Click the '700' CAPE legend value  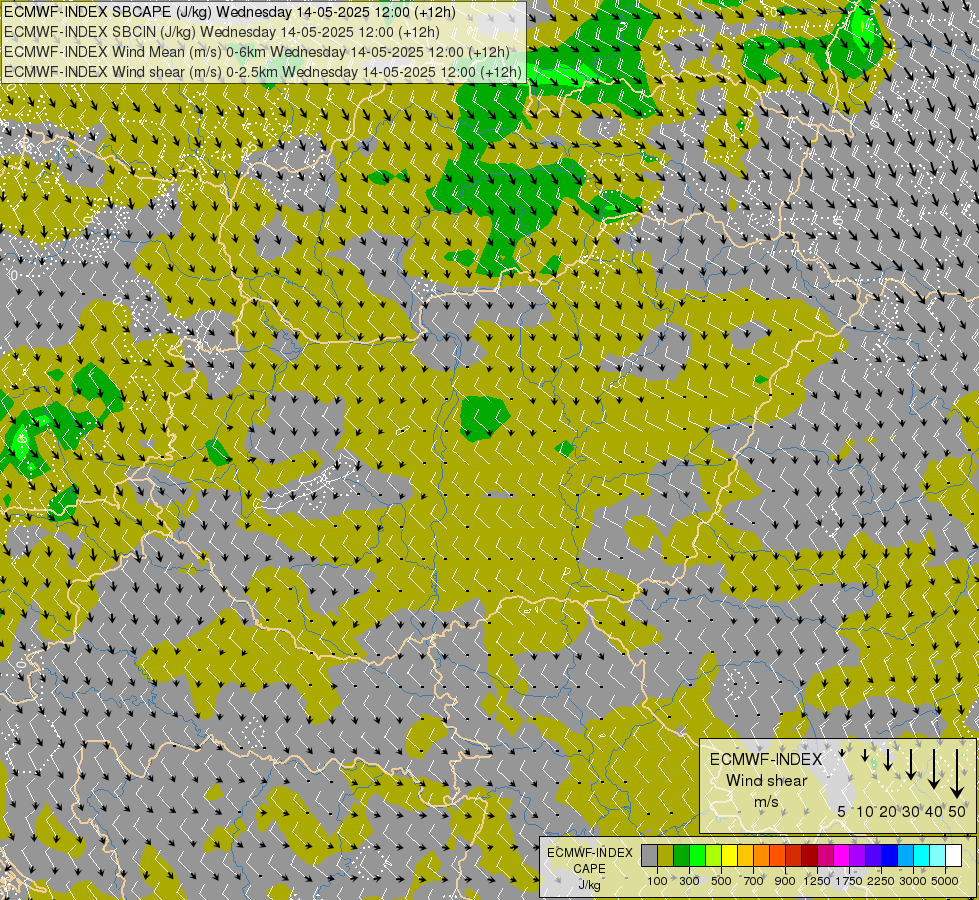pyautogui.click(x=754, y=881)
